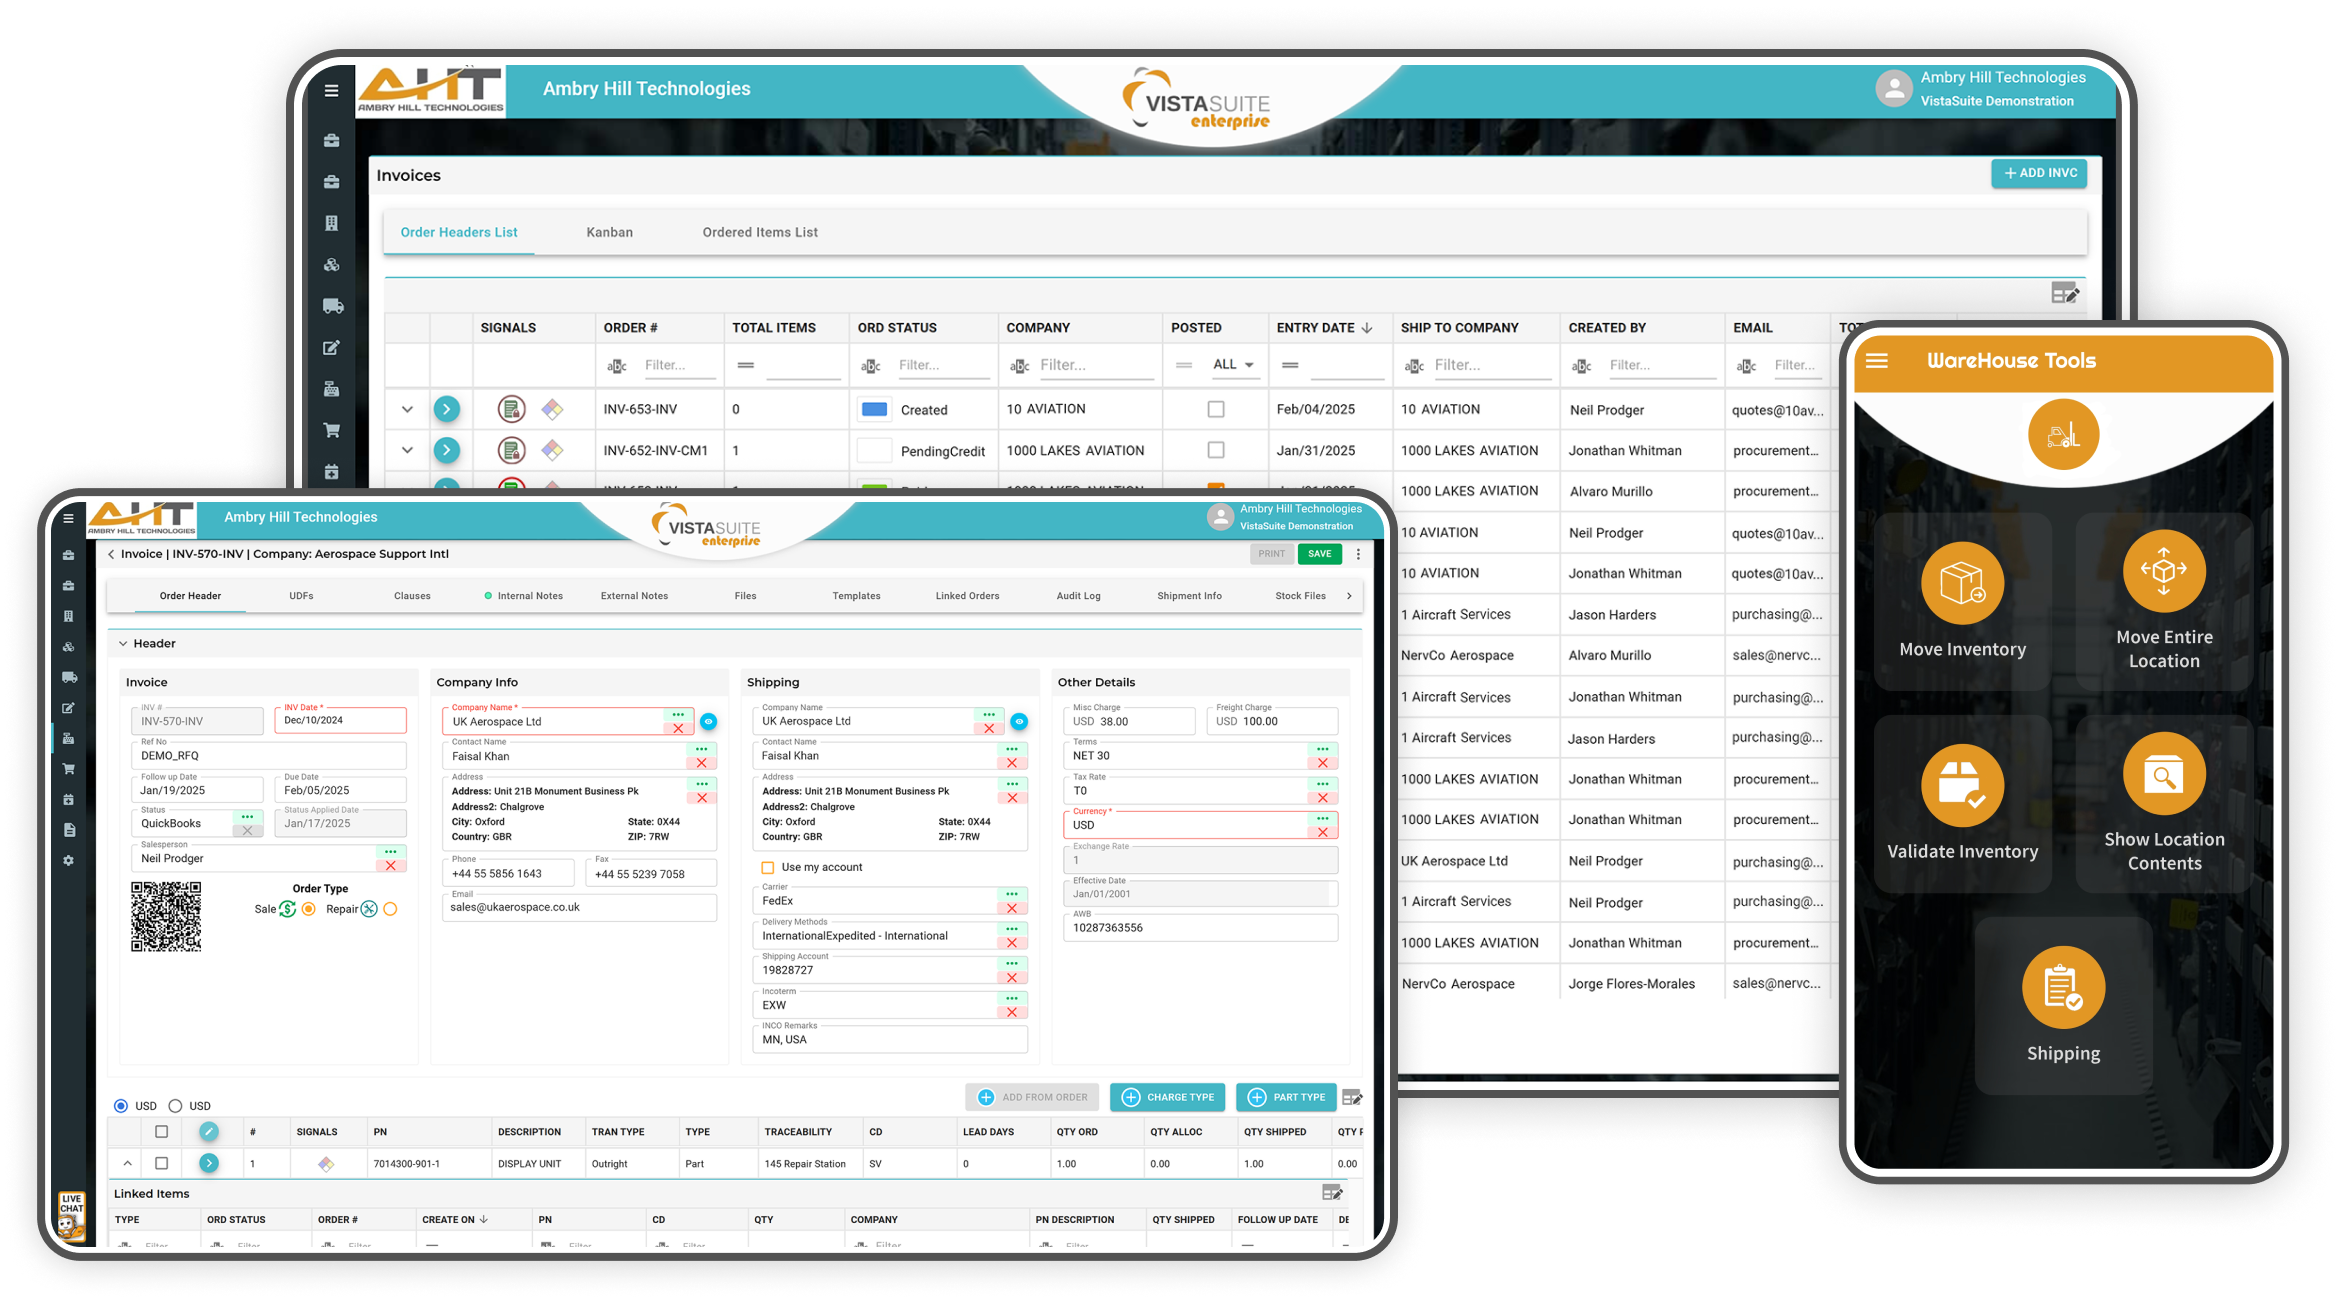
Task: Enable the 'Use my account' checkbox
Action: pyautogui.click(x=767, y=867)
